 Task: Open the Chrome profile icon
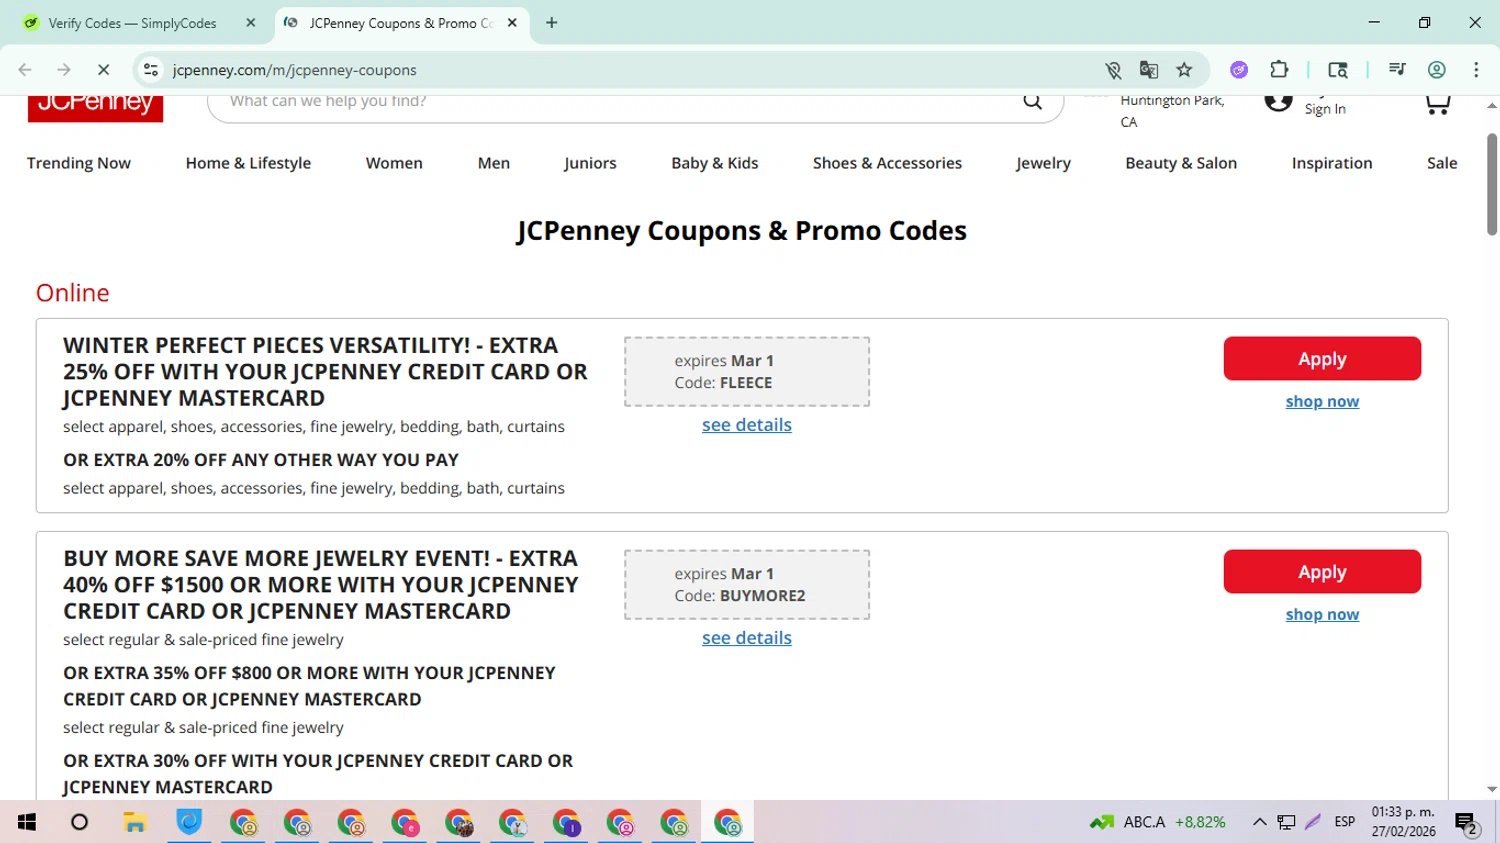pos(1437,70)
